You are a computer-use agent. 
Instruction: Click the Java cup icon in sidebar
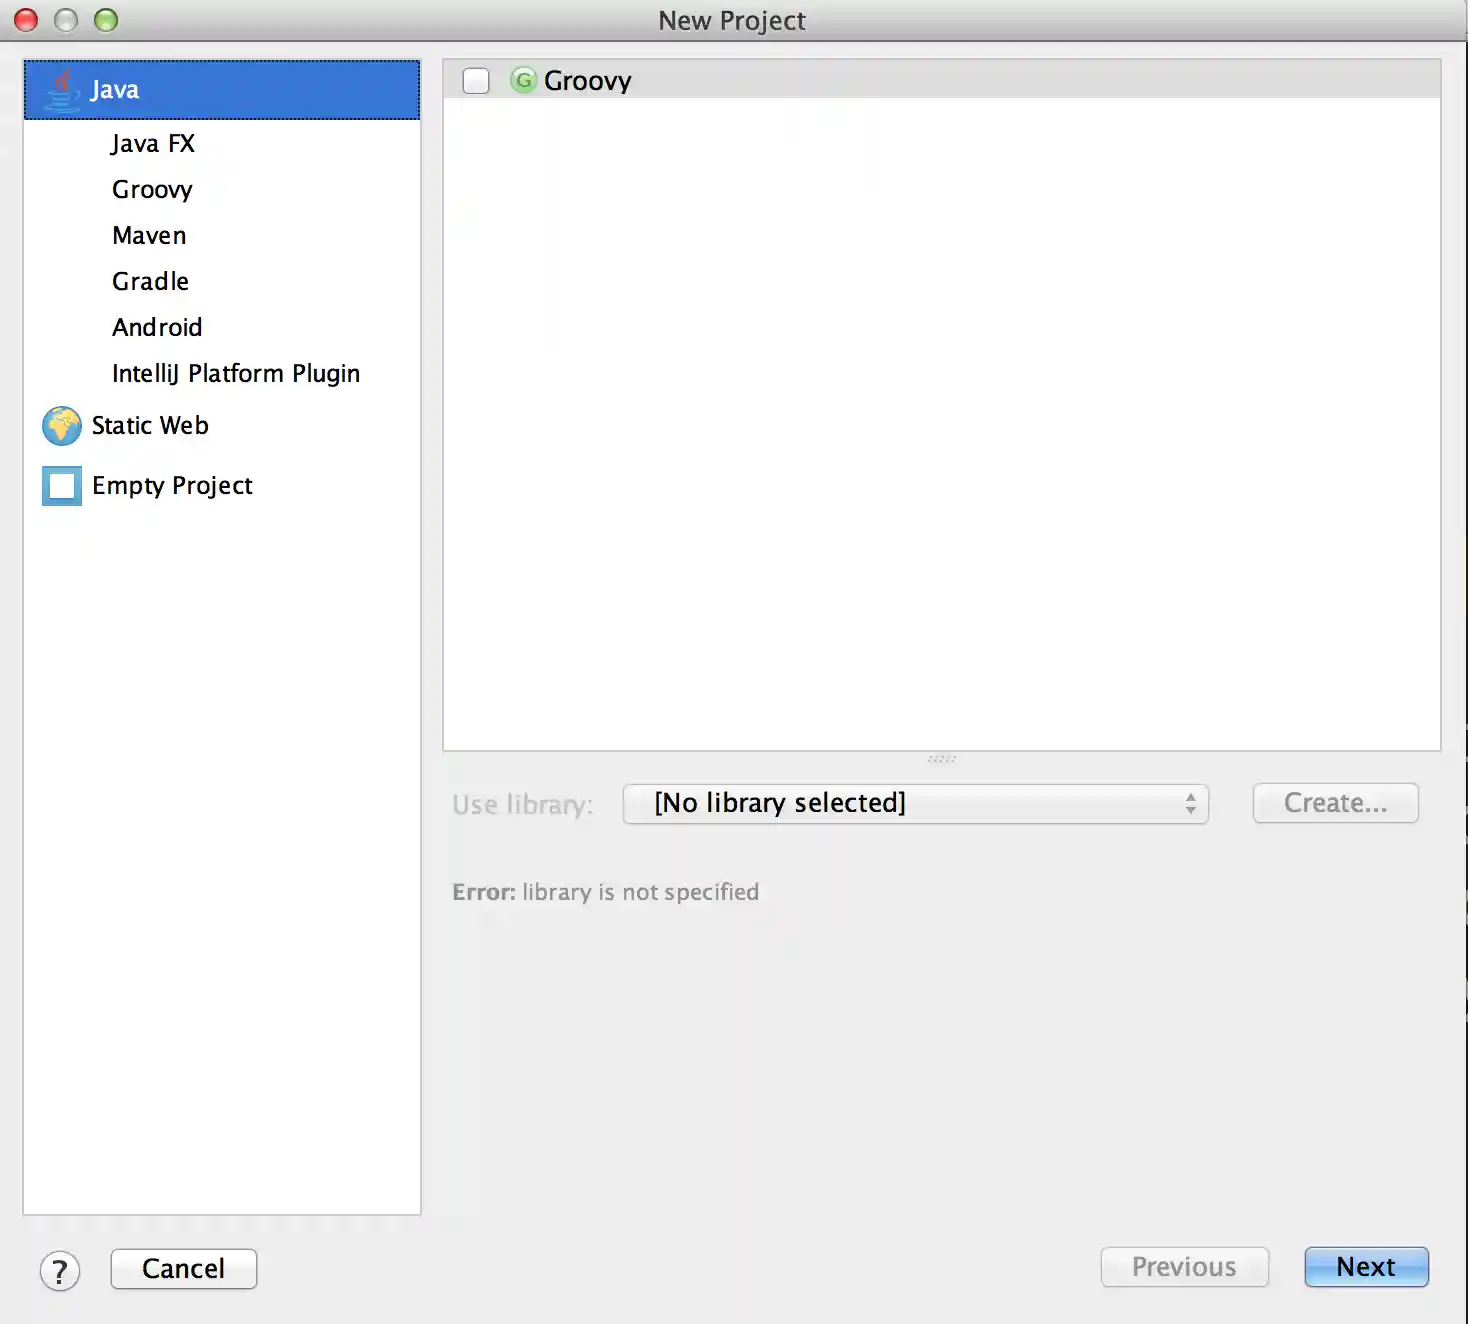62,90
